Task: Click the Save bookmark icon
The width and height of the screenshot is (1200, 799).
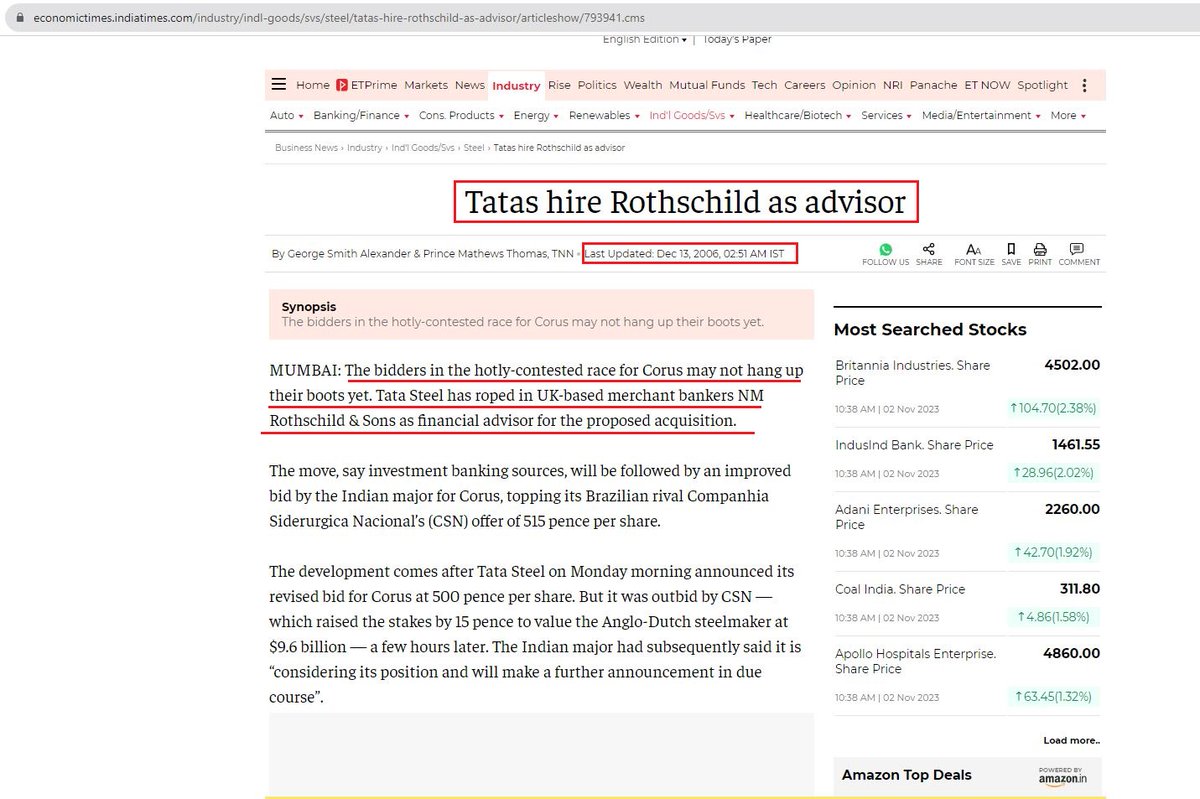Action: click(1011, 249)
